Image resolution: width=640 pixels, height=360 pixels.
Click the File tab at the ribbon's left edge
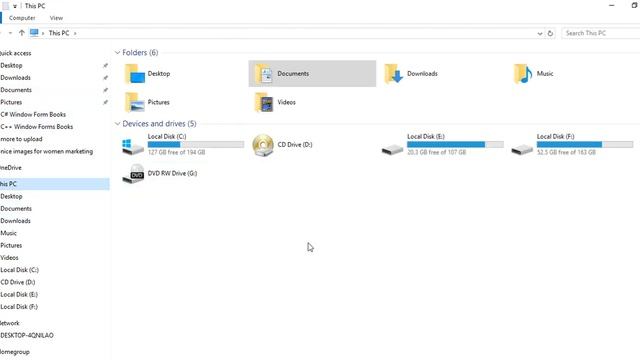coord(1,18)
